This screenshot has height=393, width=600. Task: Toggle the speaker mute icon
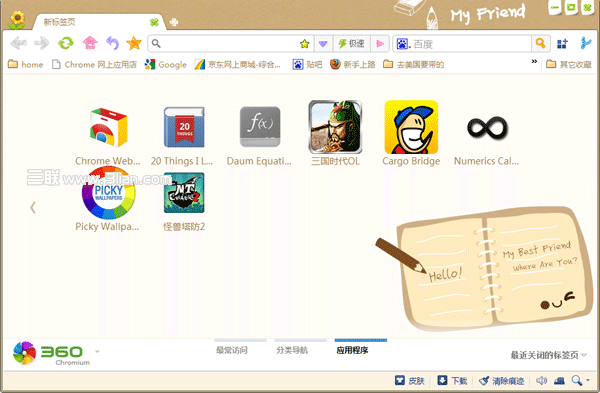541,380
